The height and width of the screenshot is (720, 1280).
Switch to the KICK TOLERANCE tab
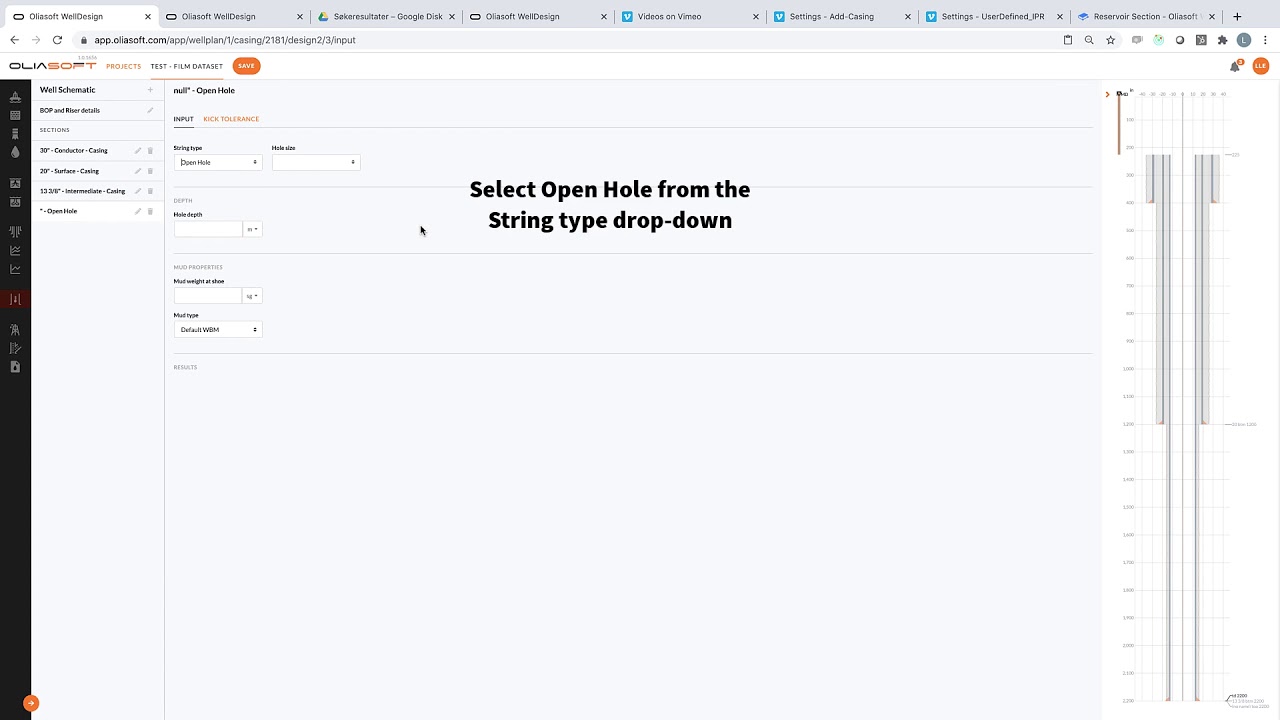[x=231, y=119]
